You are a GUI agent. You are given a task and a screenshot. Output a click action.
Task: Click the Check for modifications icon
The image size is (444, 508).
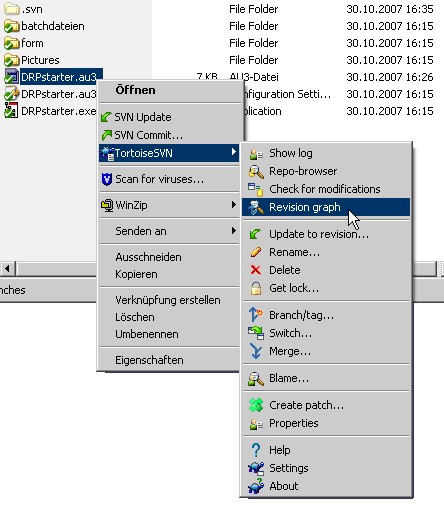(255, 189)
